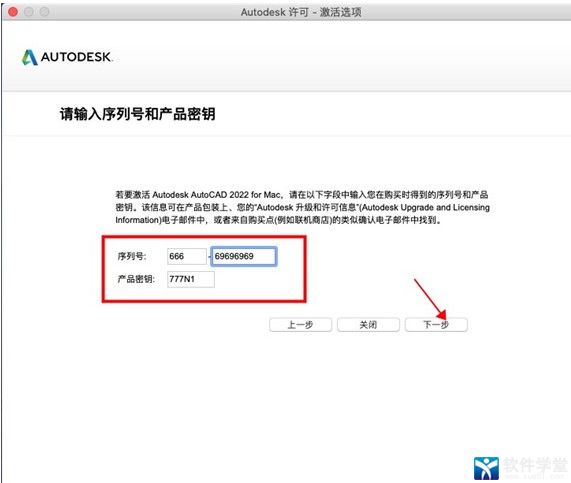The image size is (571, 483).
Task: Click the 序列号 label
Action: 132,256
